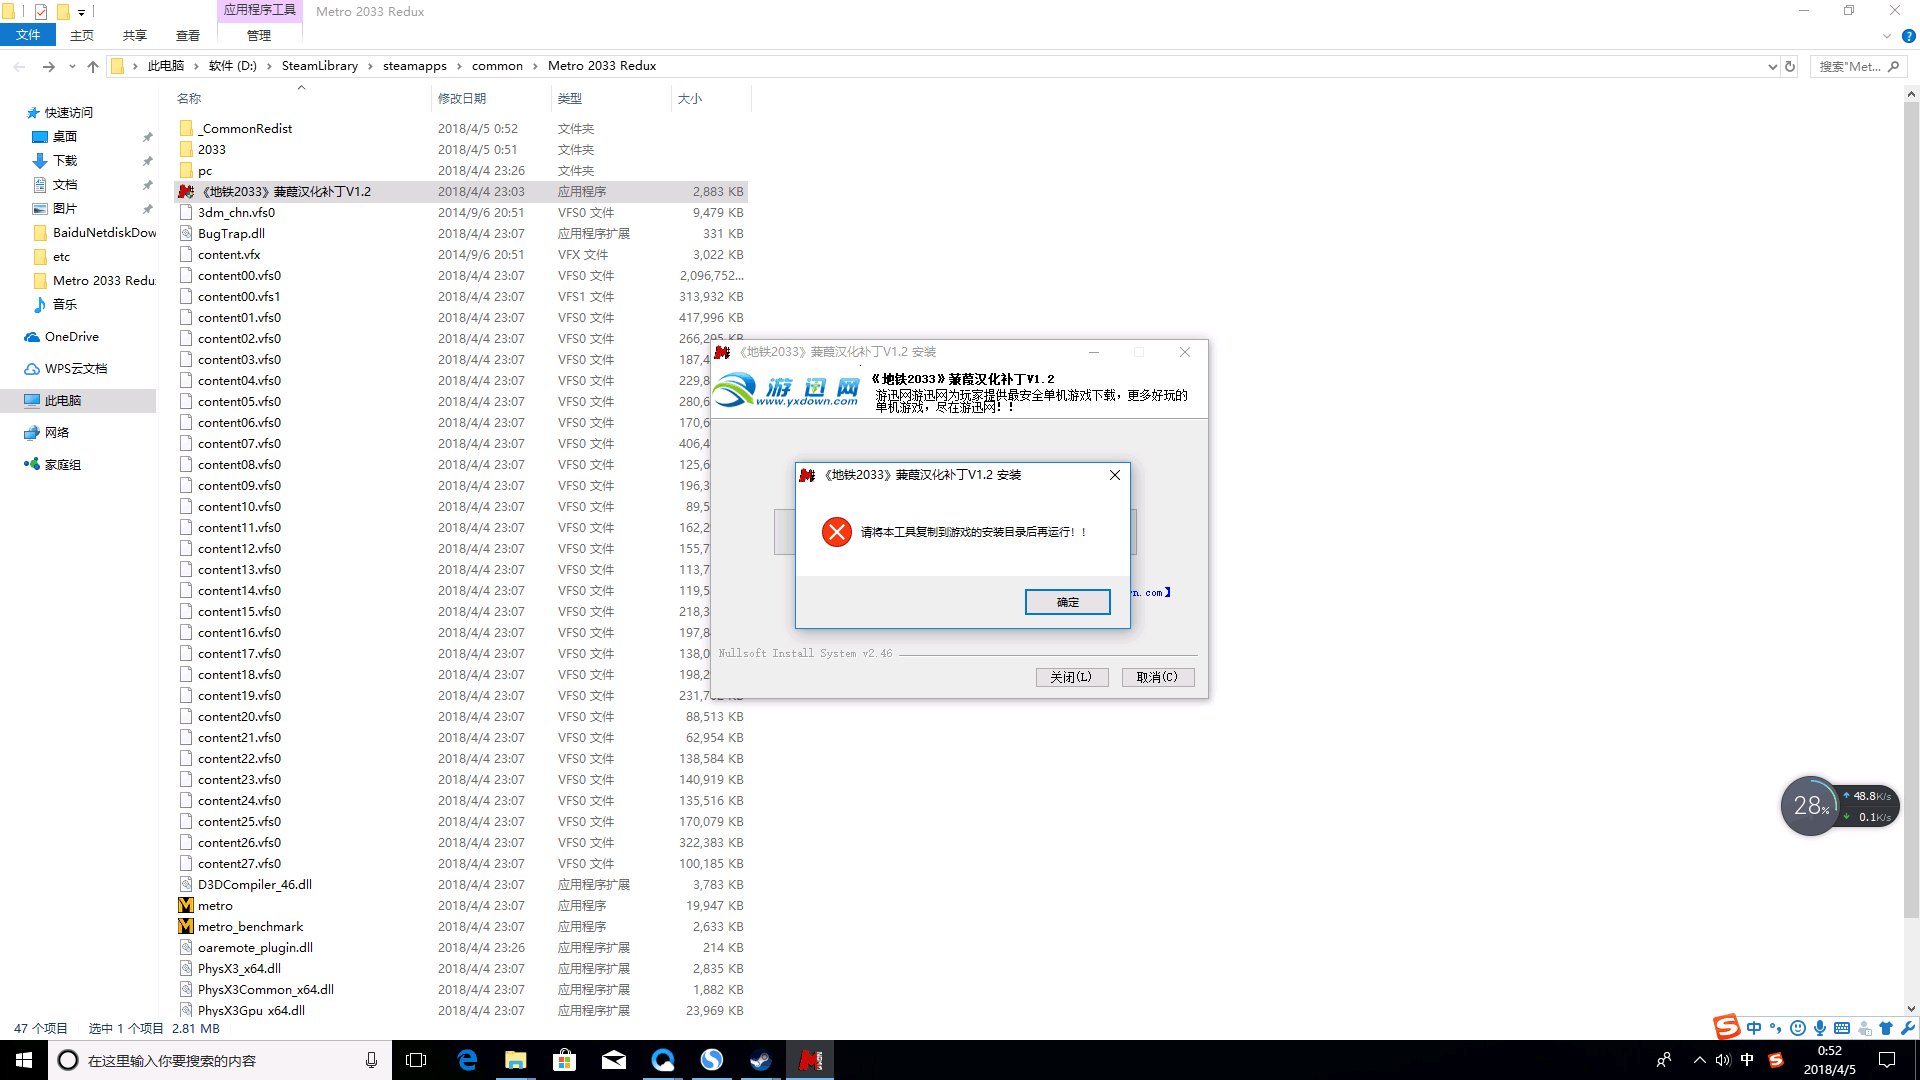Click the refresh icon beside address bar
Screen dimensions: 1920x1080
(x=1790, y=66)
